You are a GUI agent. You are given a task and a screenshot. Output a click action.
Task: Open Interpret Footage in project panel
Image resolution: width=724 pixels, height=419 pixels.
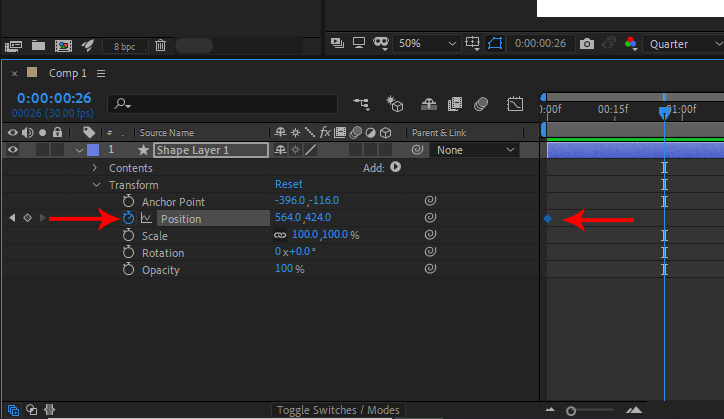click(x=13, y=46)
